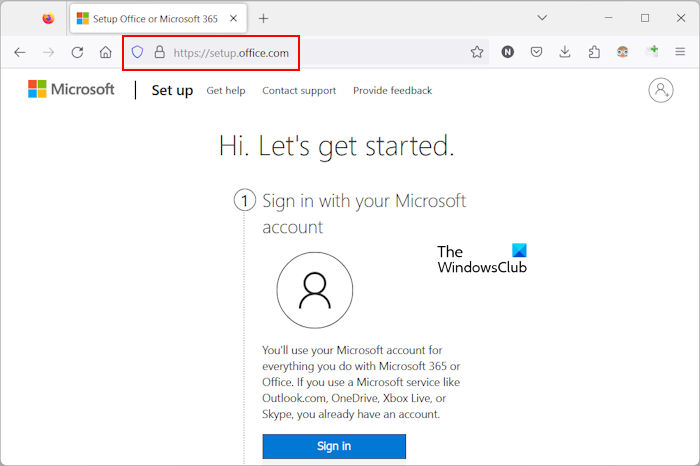Click the large user avatar circle

coord(315,290)
